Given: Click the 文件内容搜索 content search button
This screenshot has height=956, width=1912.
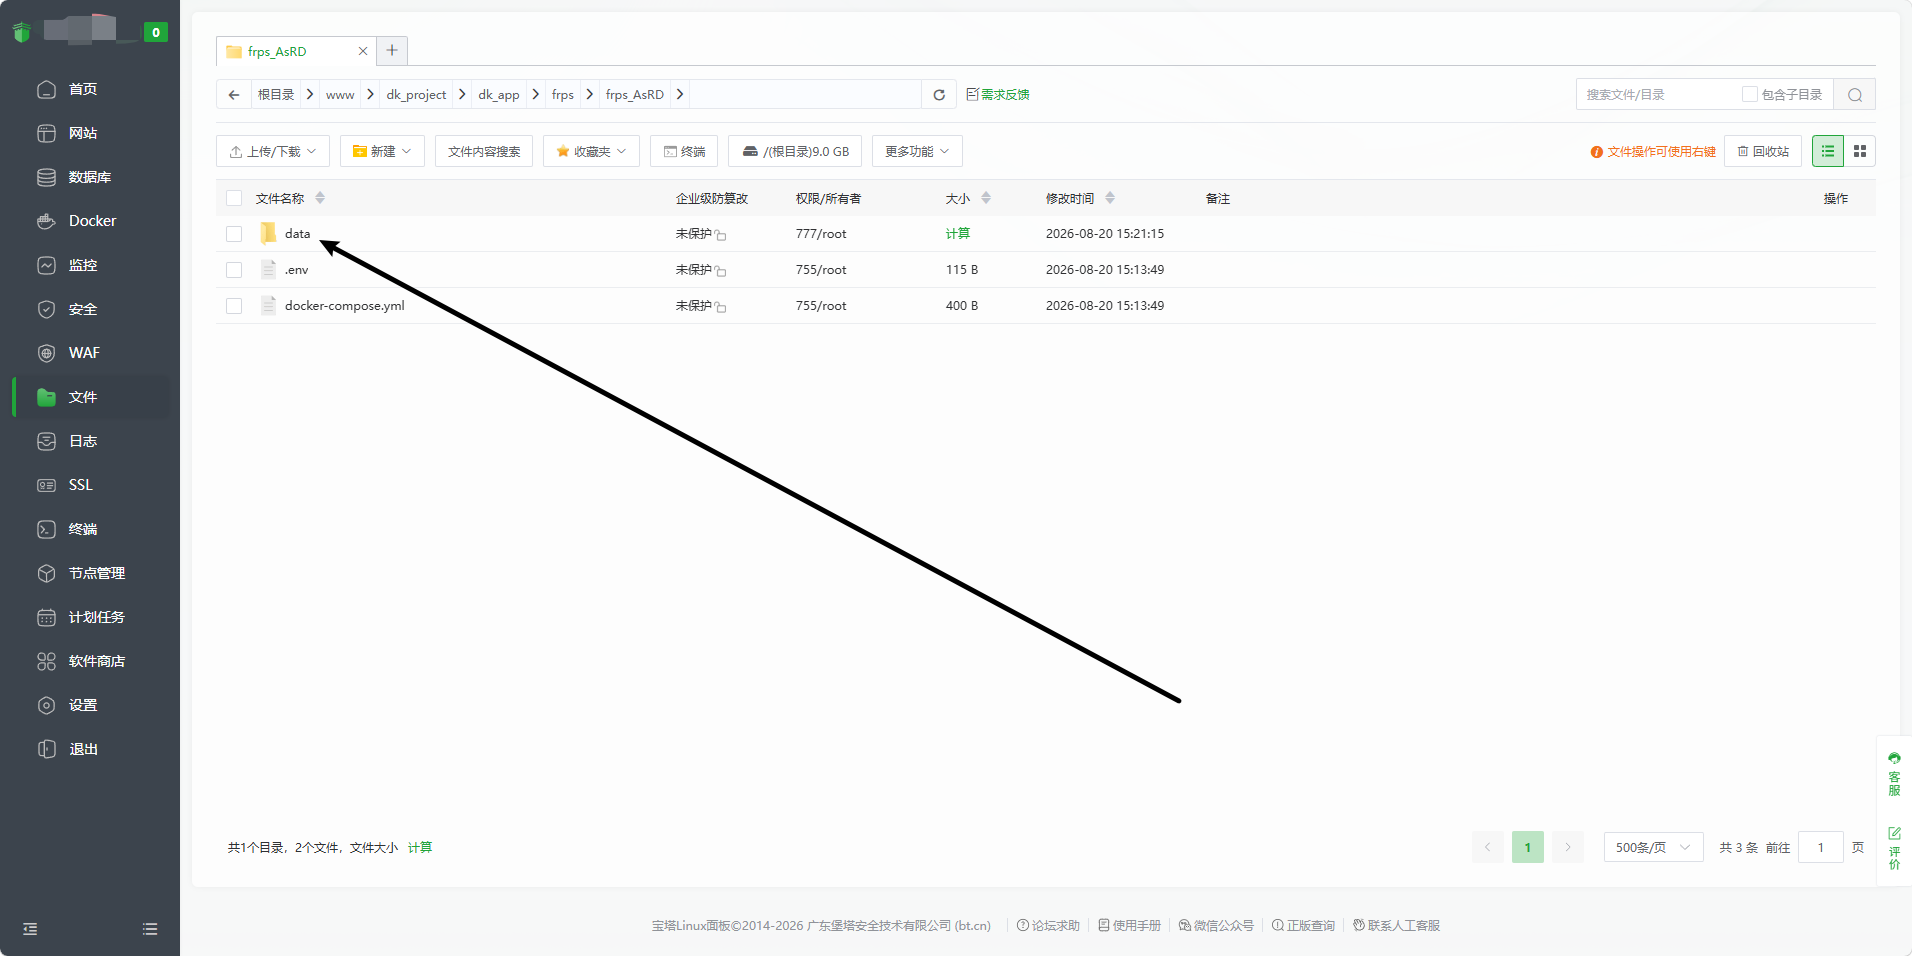Looking at the screenshot, I should click(484, 151).
